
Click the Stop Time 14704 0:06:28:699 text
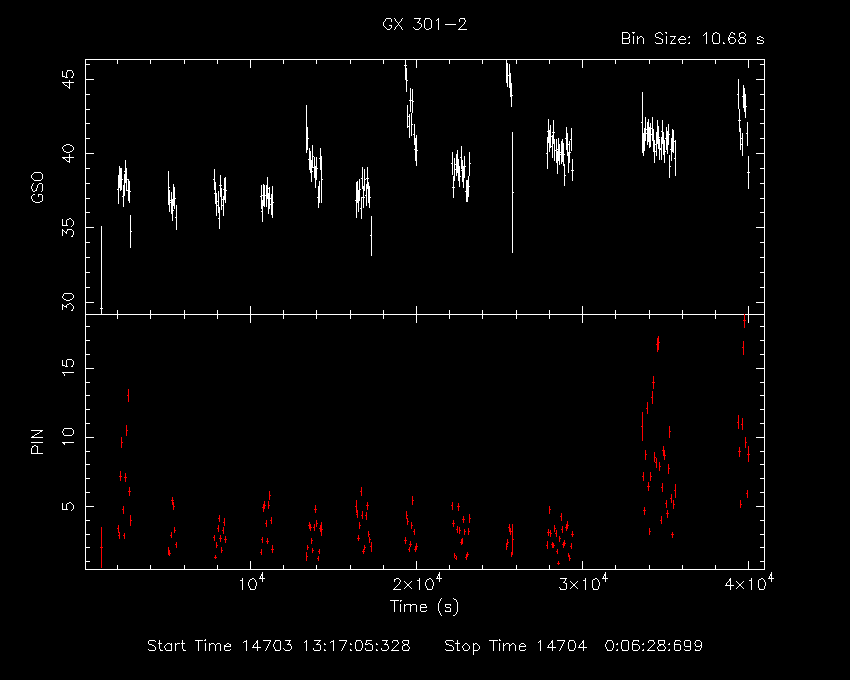(574, 646)
